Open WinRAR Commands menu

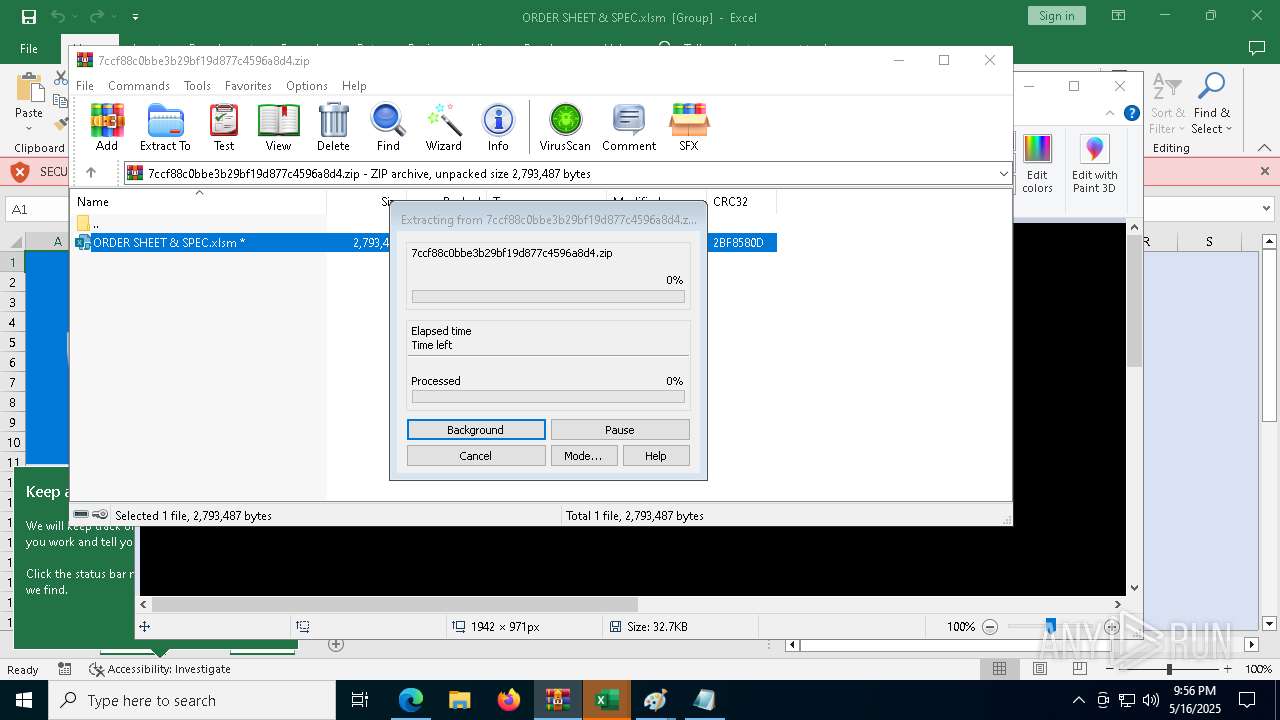tap(139, 86)
